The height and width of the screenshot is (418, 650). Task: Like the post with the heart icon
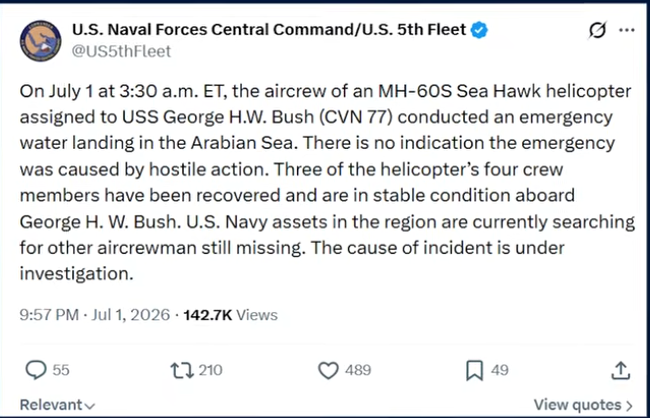[328, 370]
